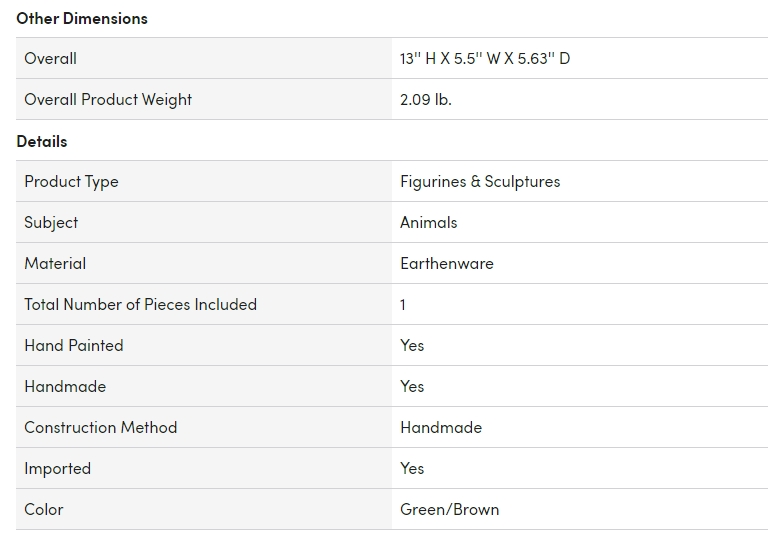Click the Color row label
The image size is (770, 538).
coord(44,509)
